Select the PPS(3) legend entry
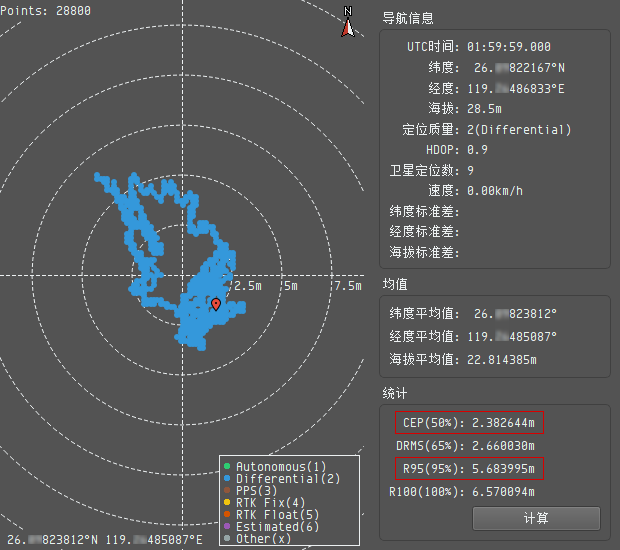This screenshot has height=550, width=620. tap(258, 491)
